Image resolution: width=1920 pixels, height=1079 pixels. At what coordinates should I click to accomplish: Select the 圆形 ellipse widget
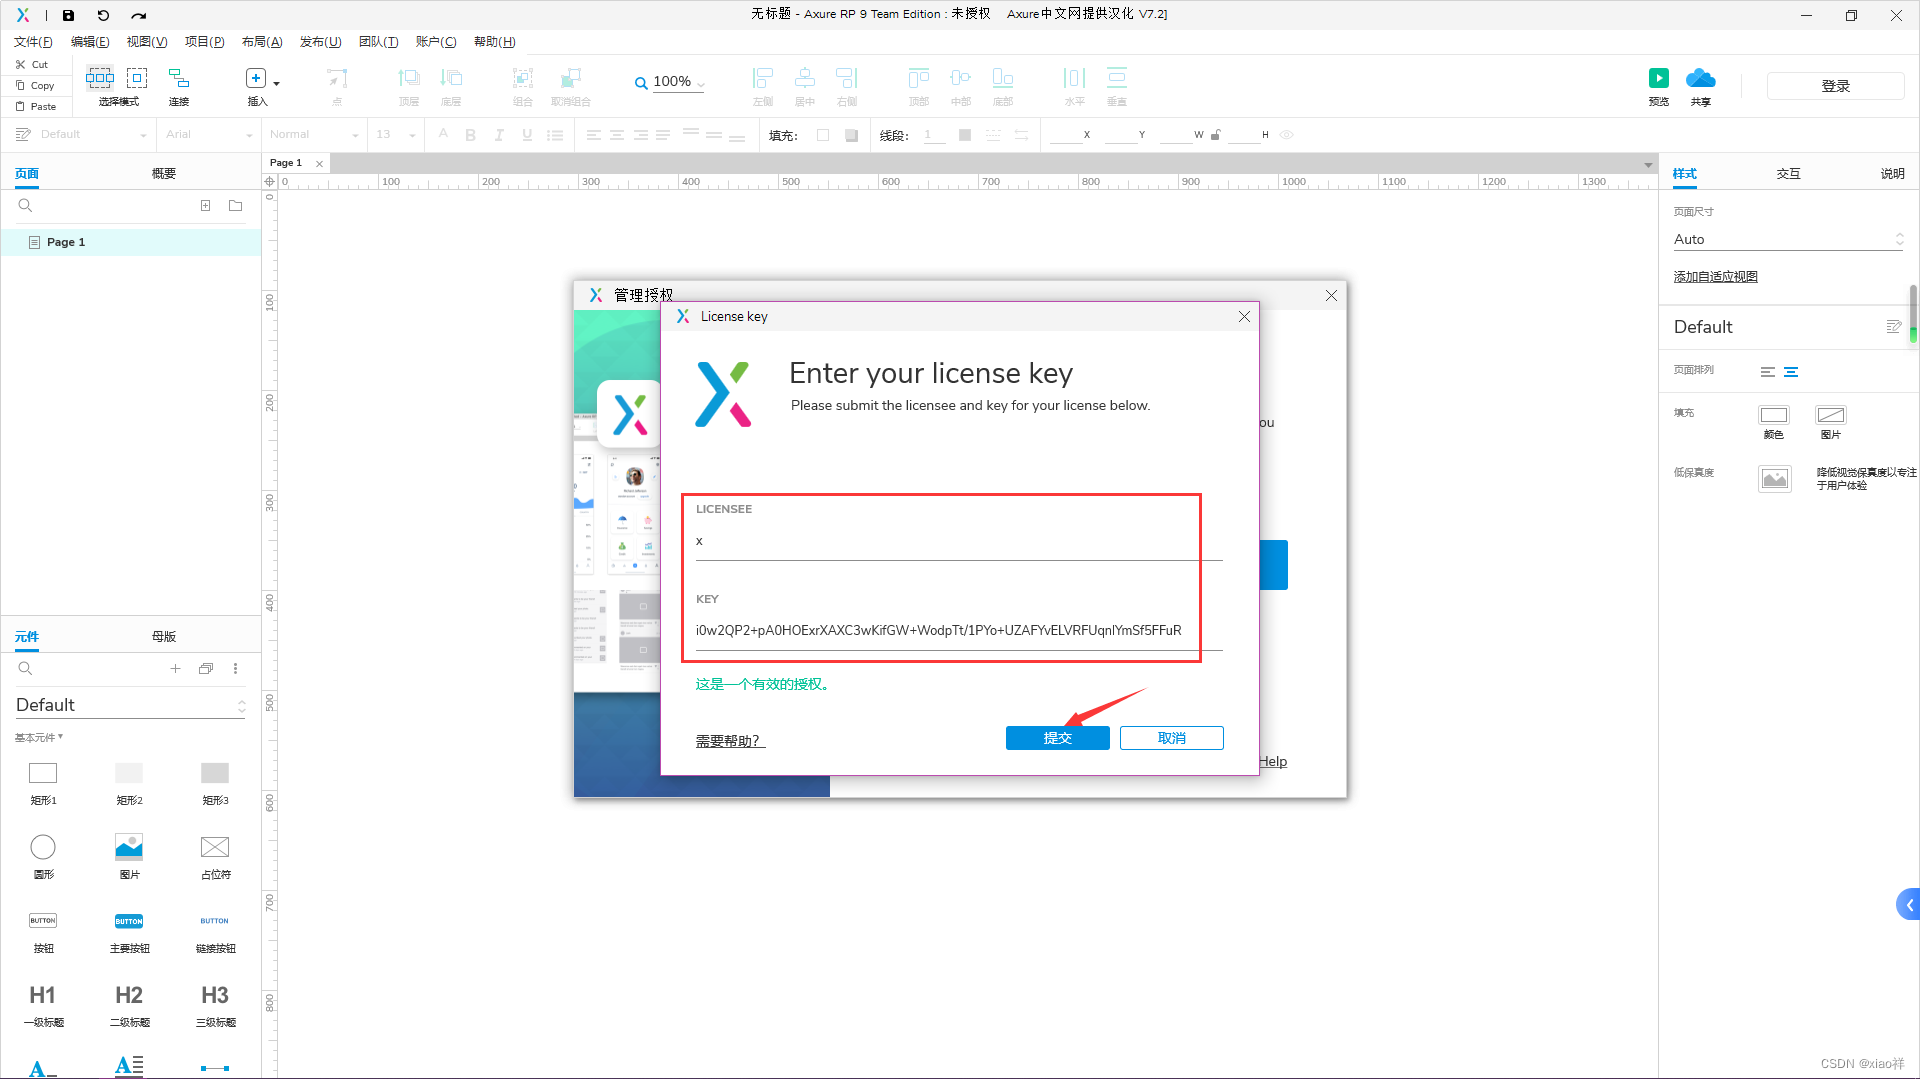point(43,847)
